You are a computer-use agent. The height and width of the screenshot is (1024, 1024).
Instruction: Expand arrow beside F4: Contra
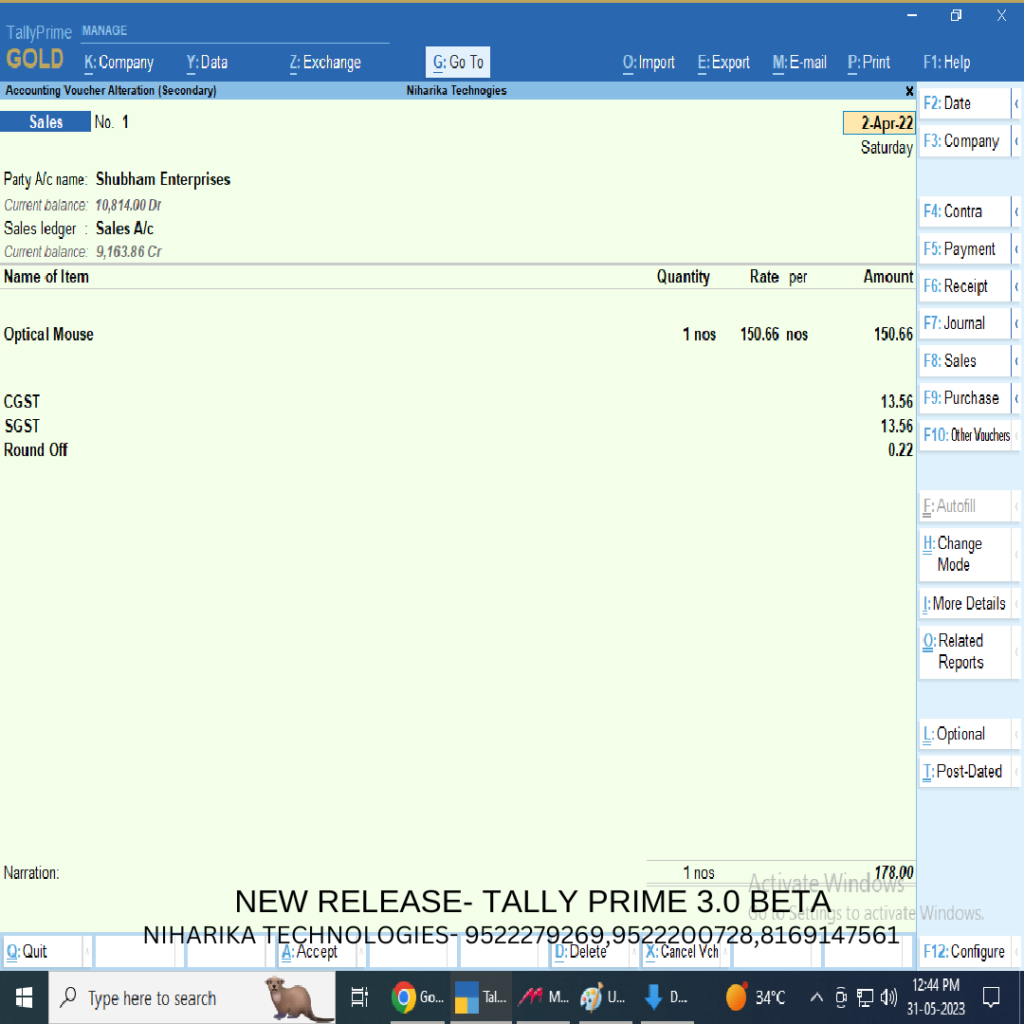point(1016,212)
